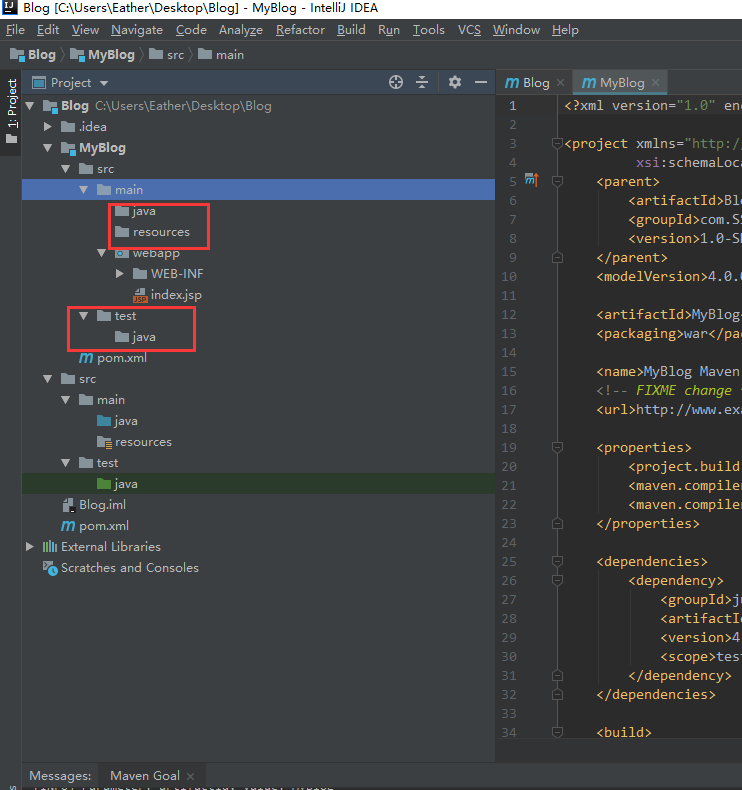Close the MyBlog editor tab
Image resolution: width=742 pixels, height=790 pixels.
pyautogui.click(x=655, y=83)
